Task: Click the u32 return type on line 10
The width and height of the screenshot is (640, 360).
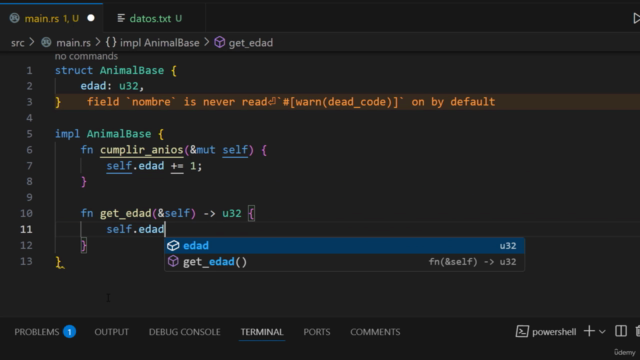Action: 232,213
